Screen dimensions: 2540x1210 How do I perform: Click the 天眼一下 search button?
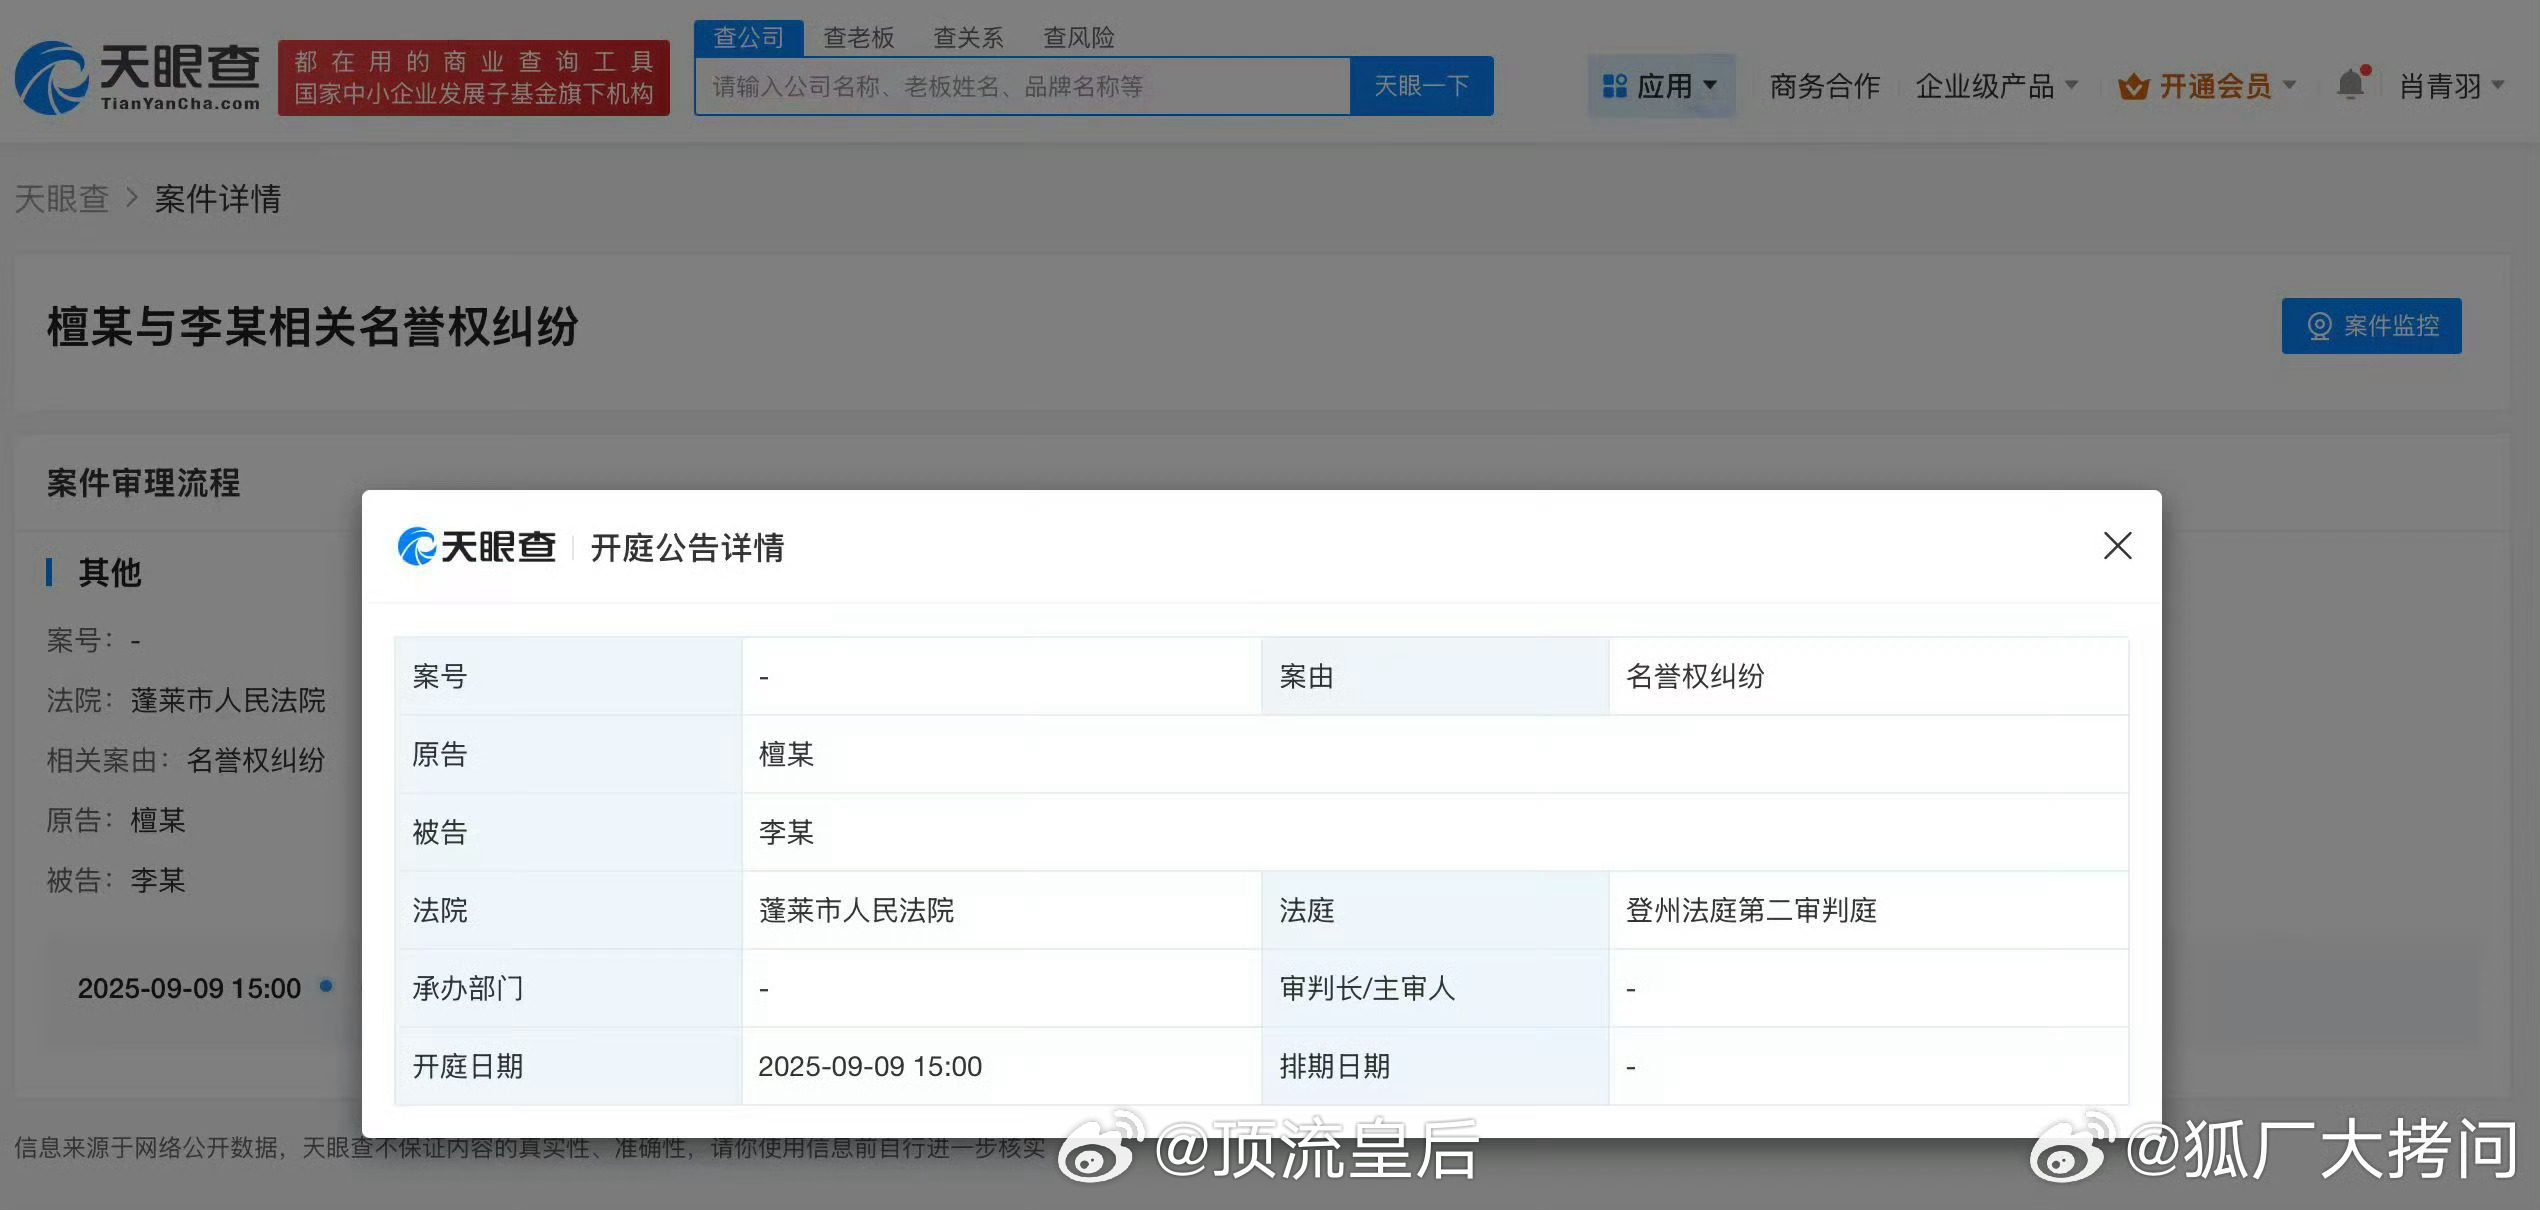point(1421,86)
